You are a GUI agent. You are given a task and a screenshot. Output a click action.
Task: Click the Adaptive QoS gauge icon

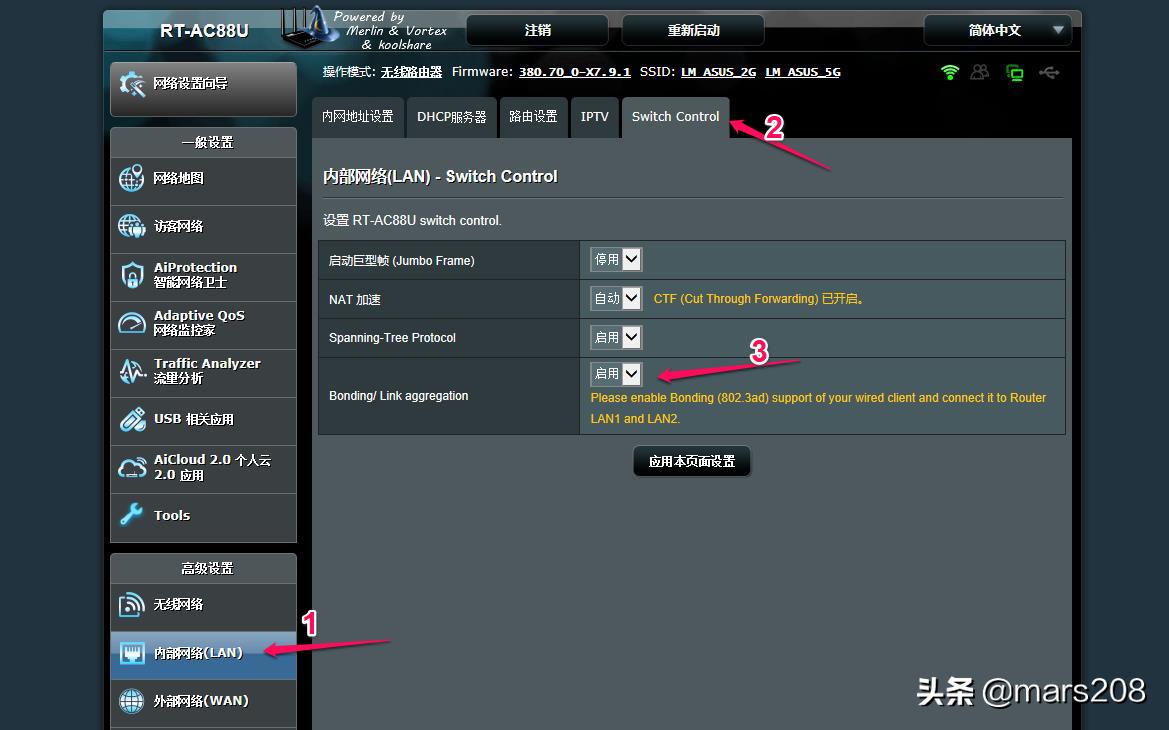pos(131,323)
